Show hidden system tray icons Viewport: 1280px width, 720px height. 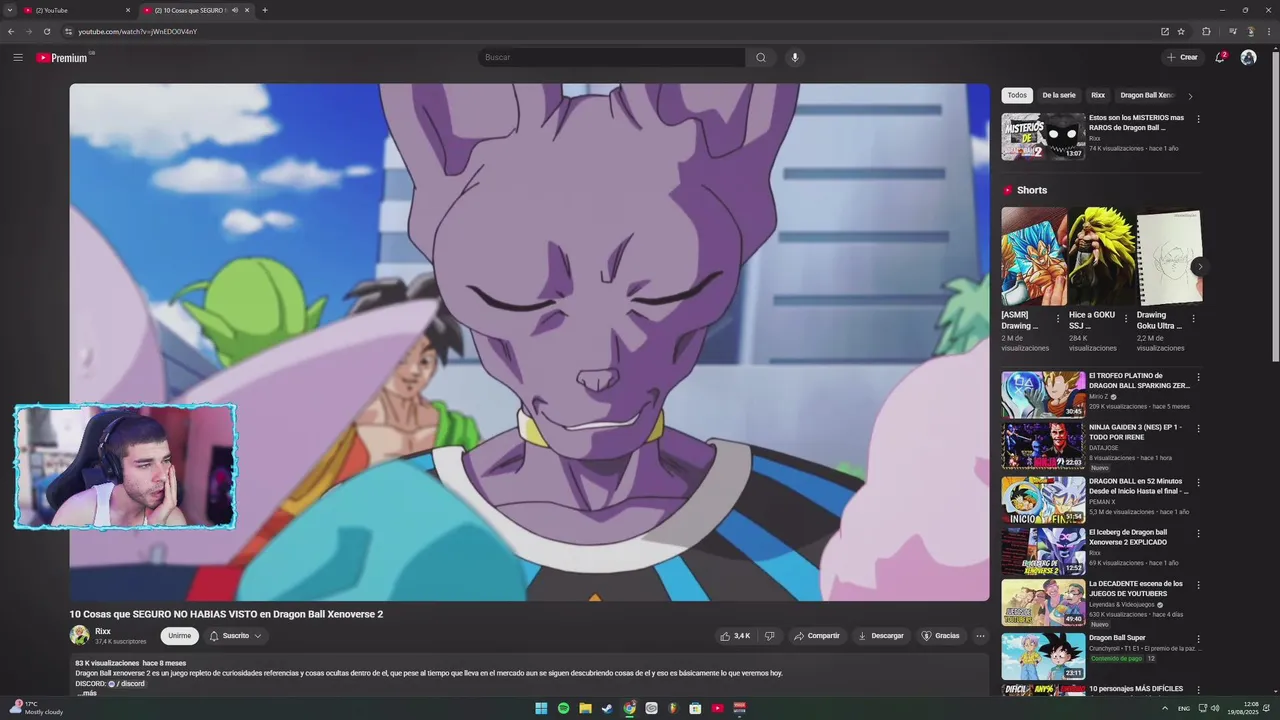1164,708
